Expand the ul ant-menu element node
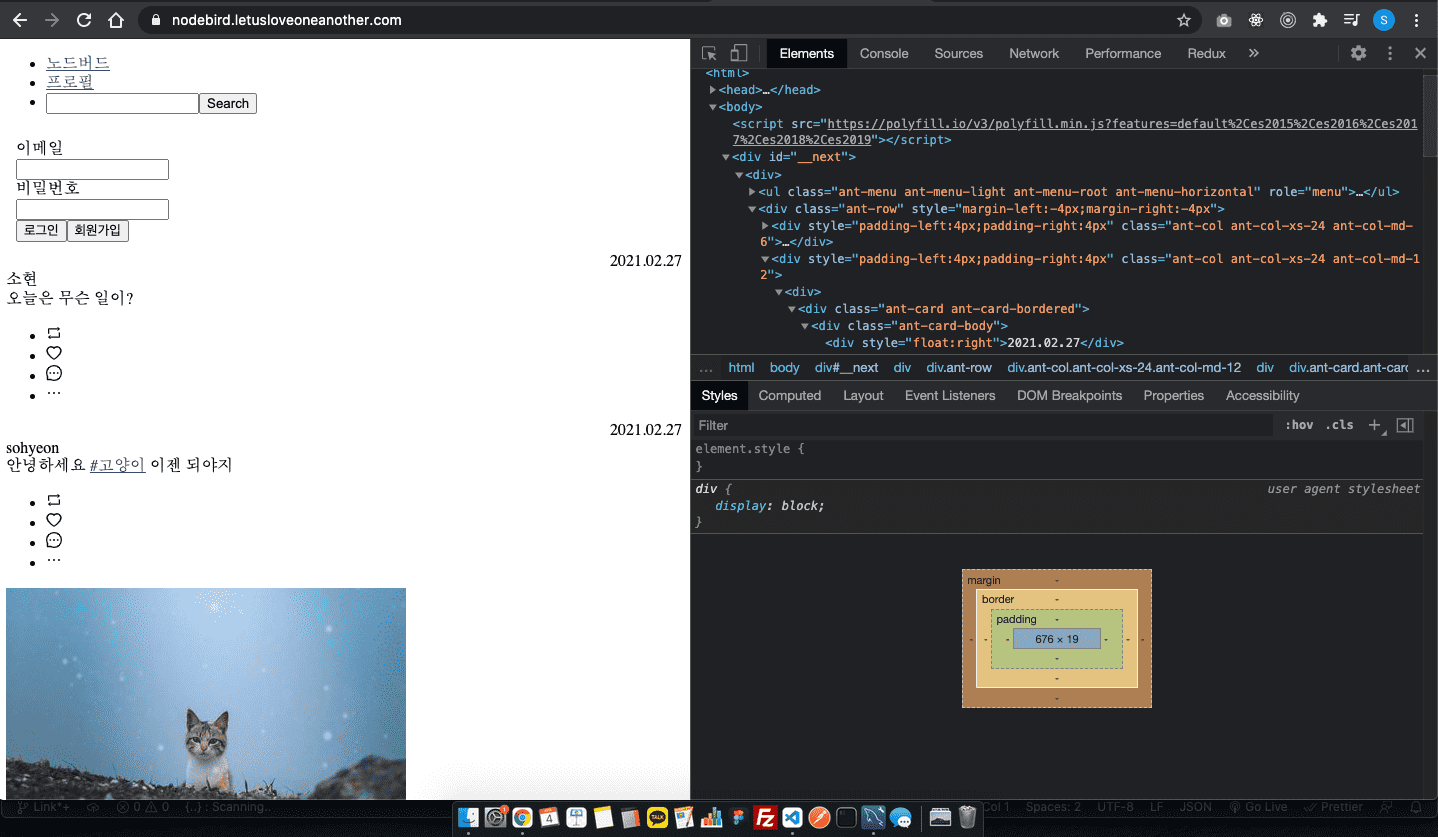Viewport: 1438px width, 837px height. pyautogui.click(x=752, y=192)
